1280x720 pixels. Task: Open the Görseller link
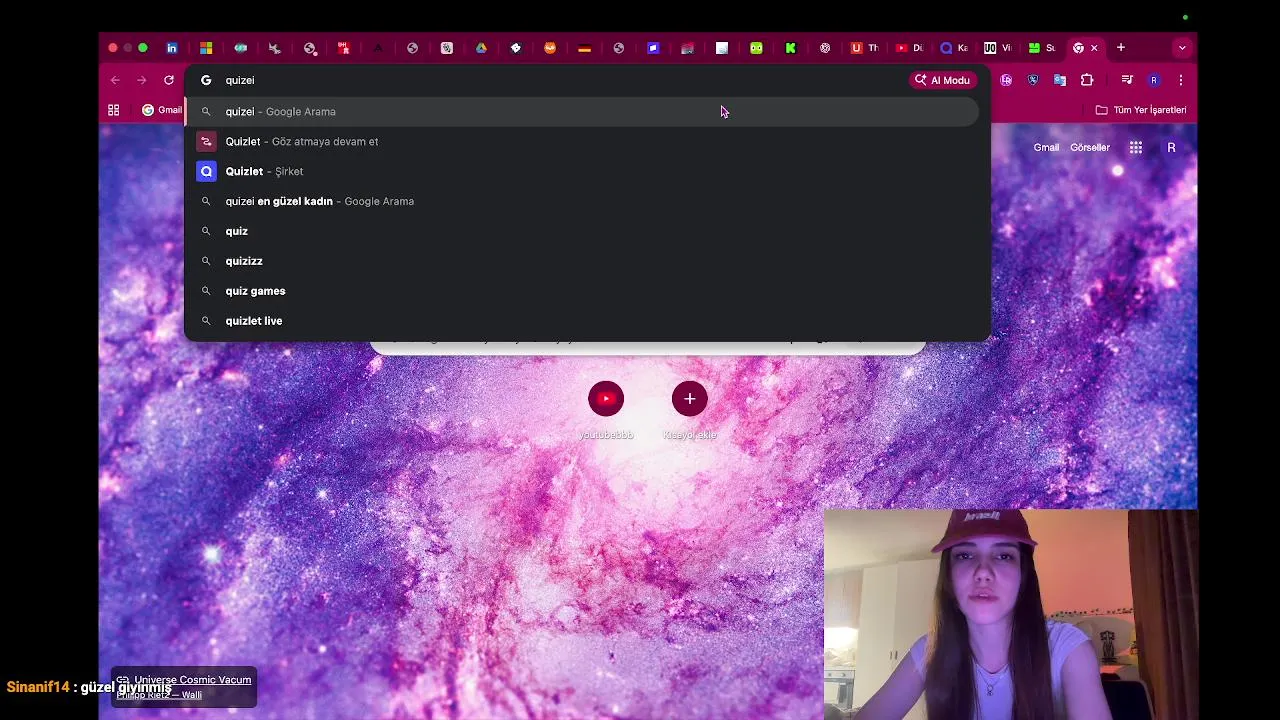tap(1090, 147)
